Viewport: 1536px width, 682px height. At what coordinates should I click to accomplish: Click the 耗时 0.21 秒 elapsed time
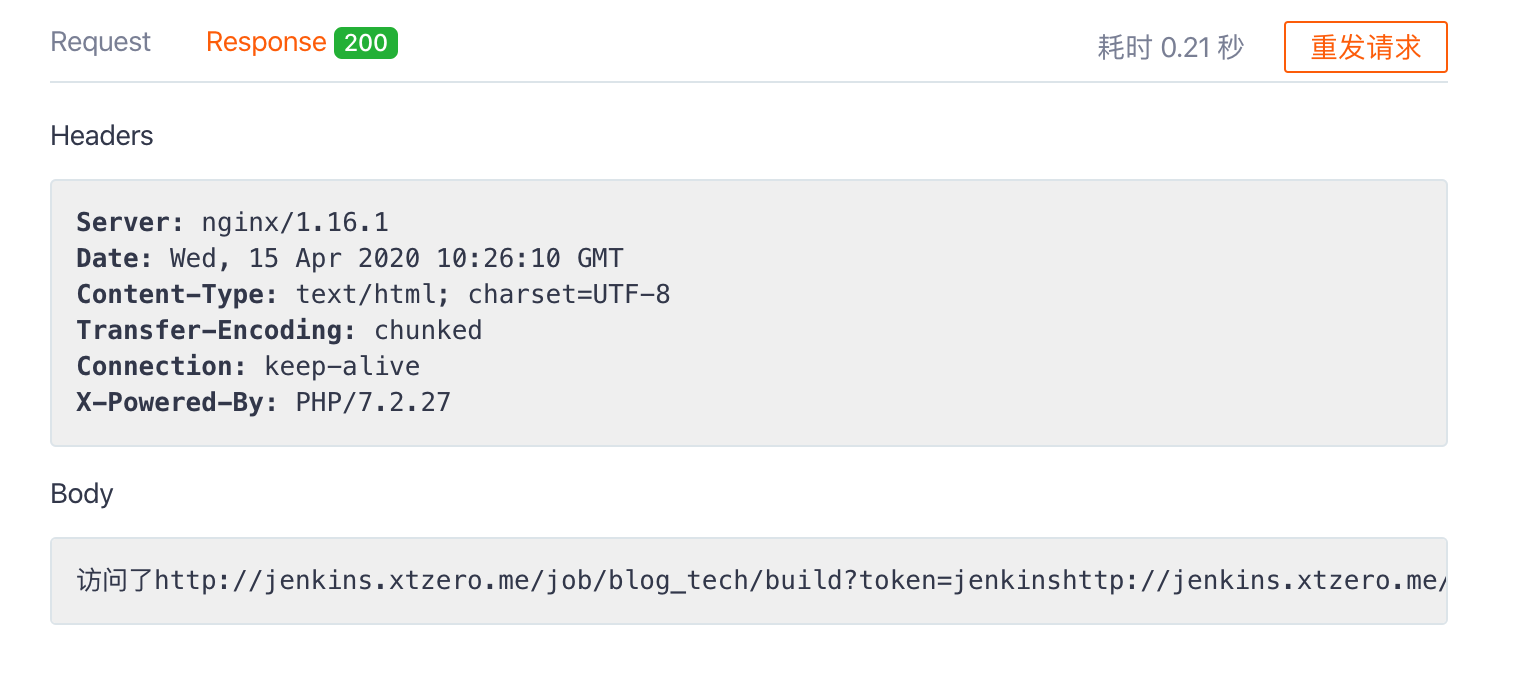[x=1170, y=47]
